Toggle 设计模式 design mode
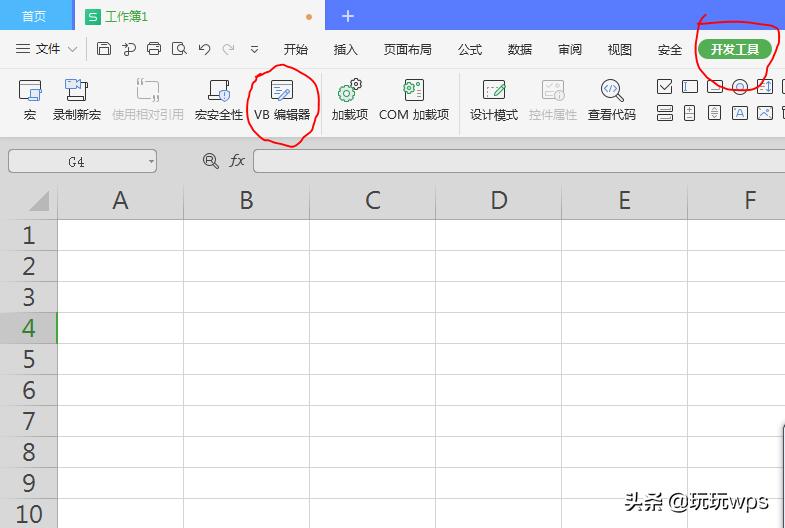 pos(494,99)
